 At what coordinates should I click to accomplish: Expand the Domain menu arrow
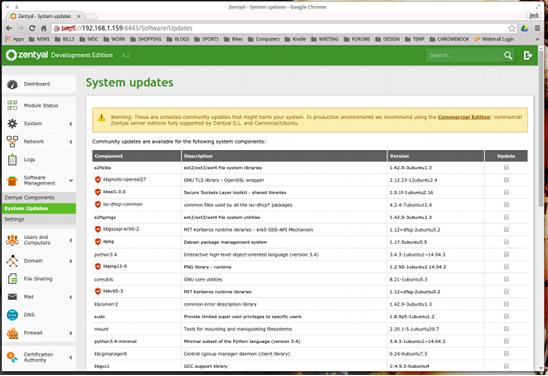71,261
